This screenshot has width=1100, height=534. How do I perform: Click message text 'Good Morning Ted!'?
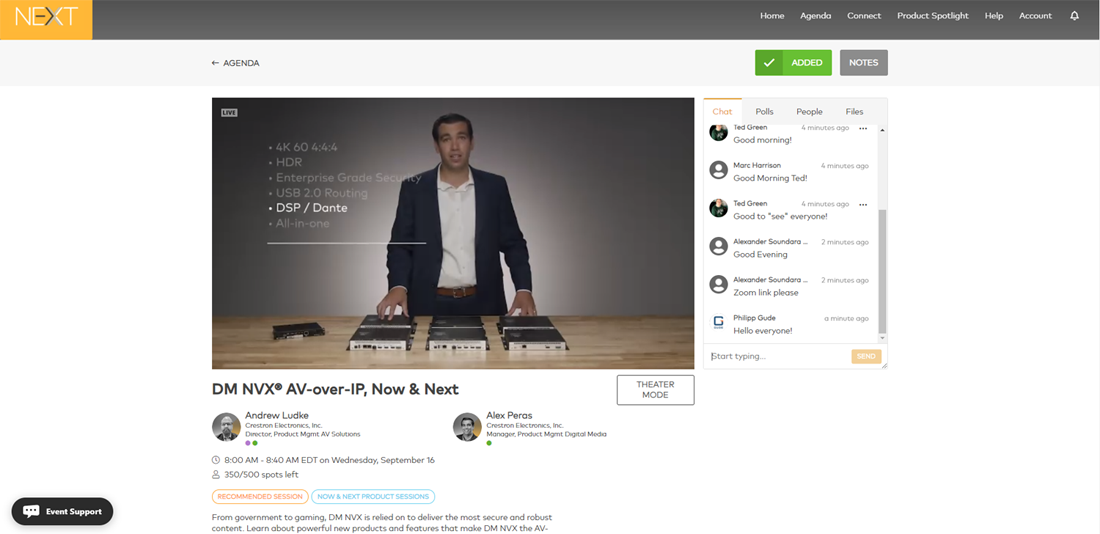tap(770, 178)
